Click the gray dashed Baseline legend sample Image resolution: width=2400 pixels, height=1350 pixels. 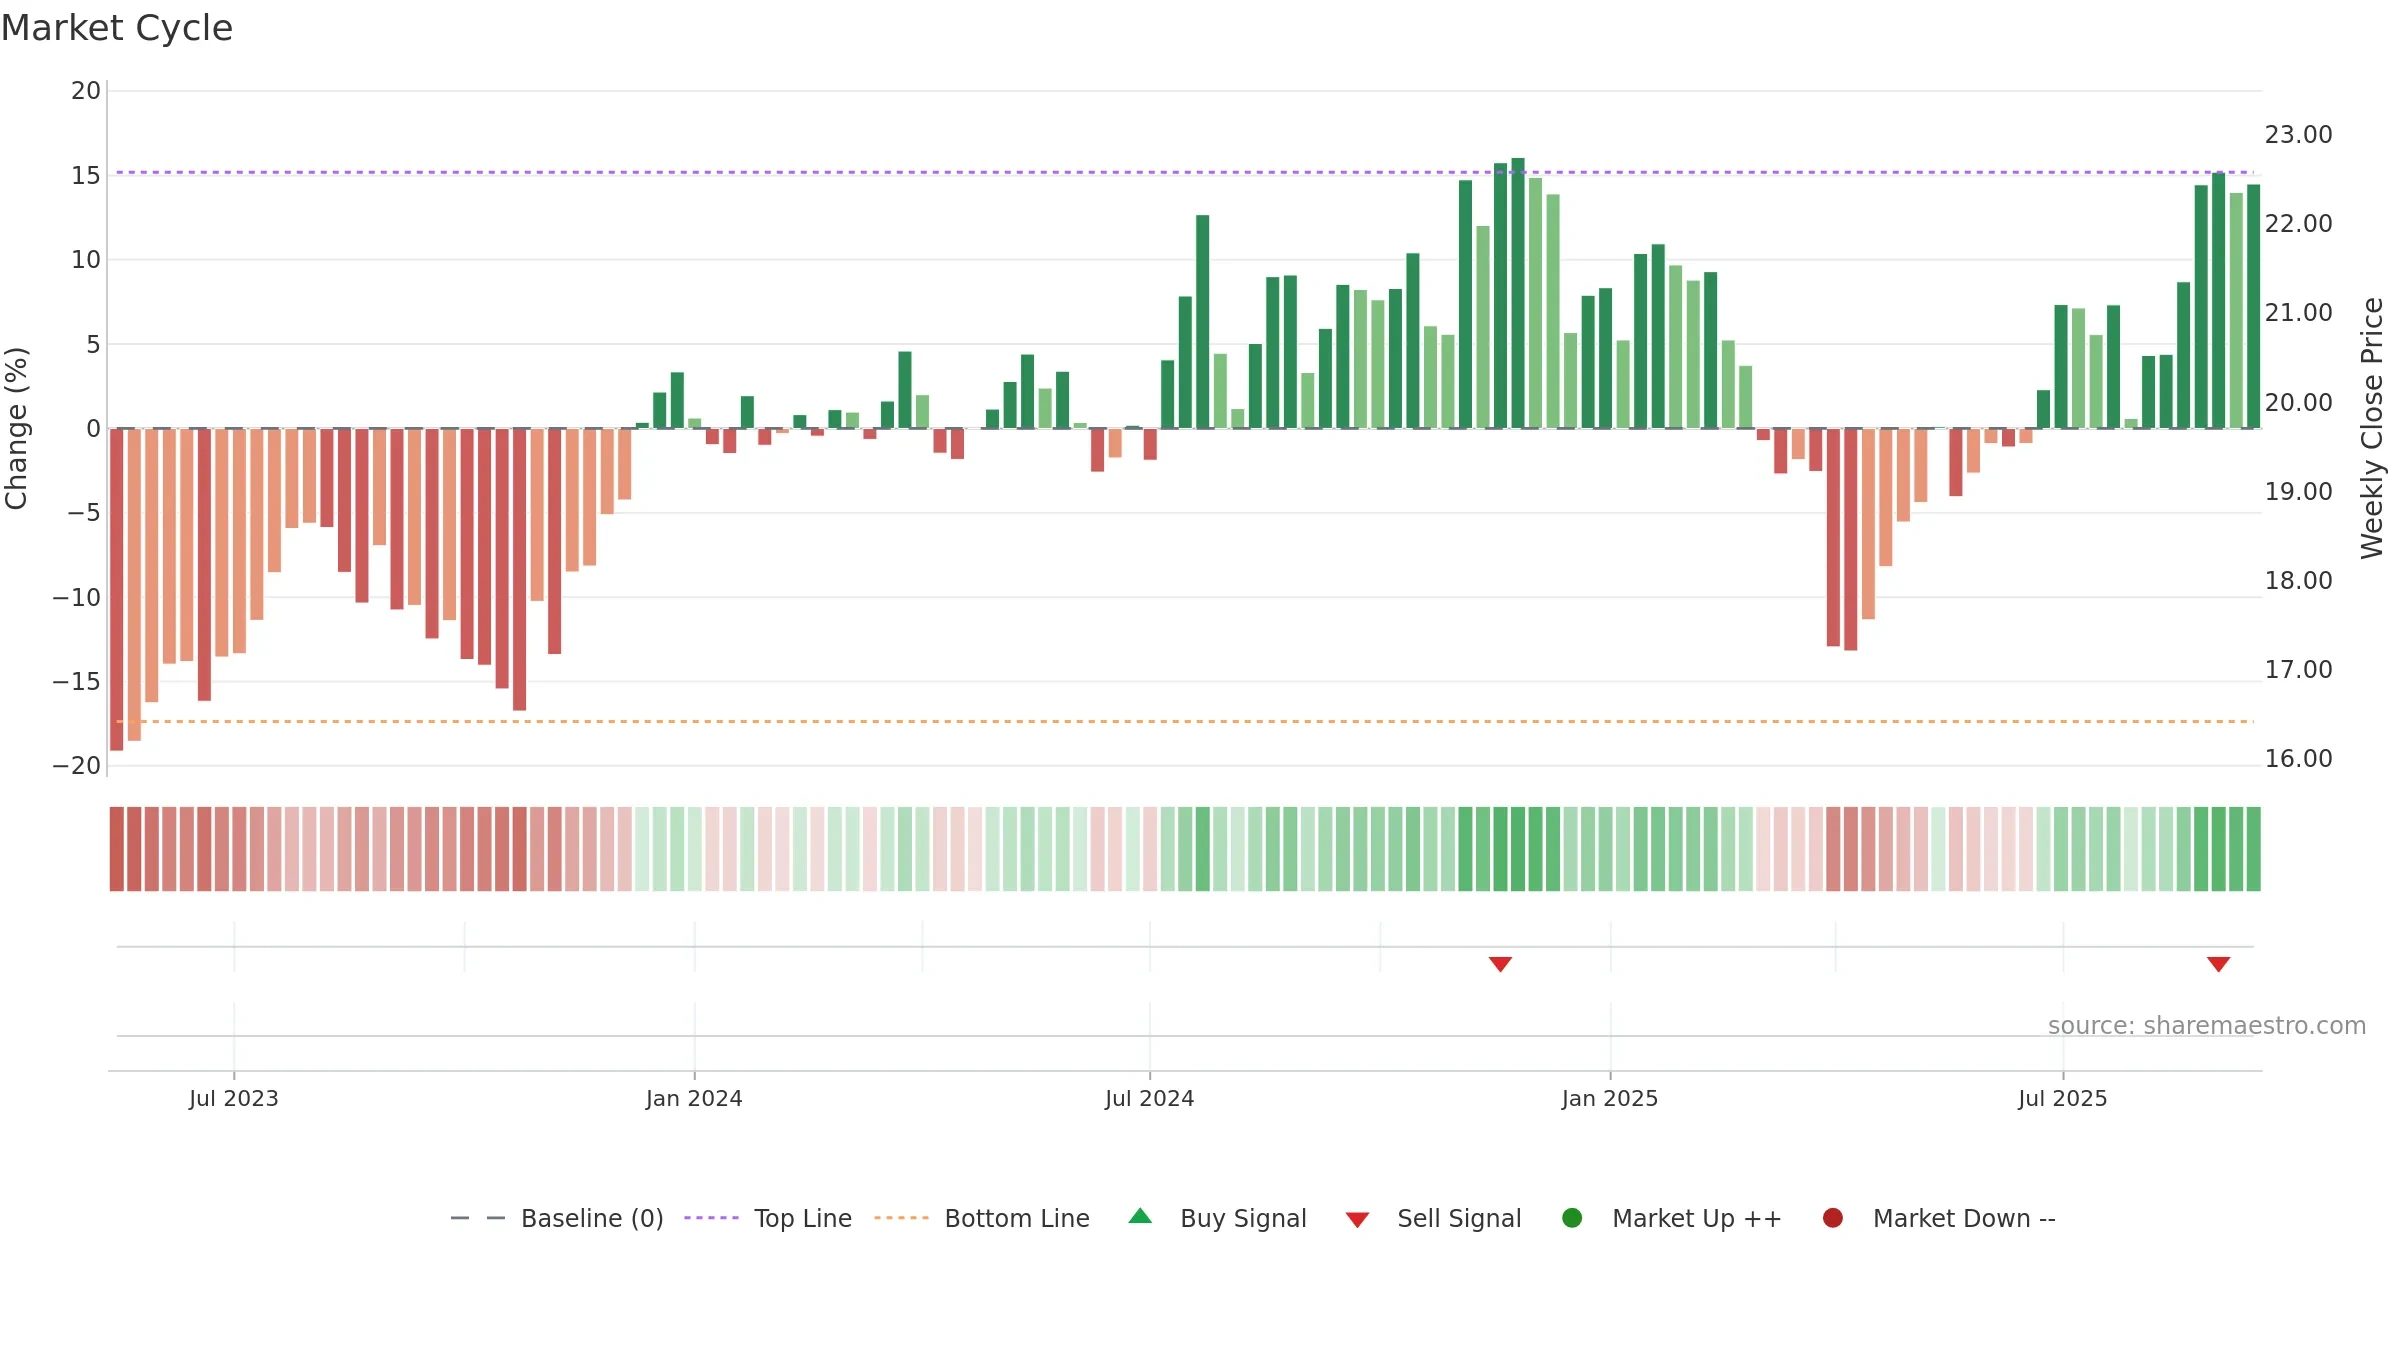(478, 1218)
